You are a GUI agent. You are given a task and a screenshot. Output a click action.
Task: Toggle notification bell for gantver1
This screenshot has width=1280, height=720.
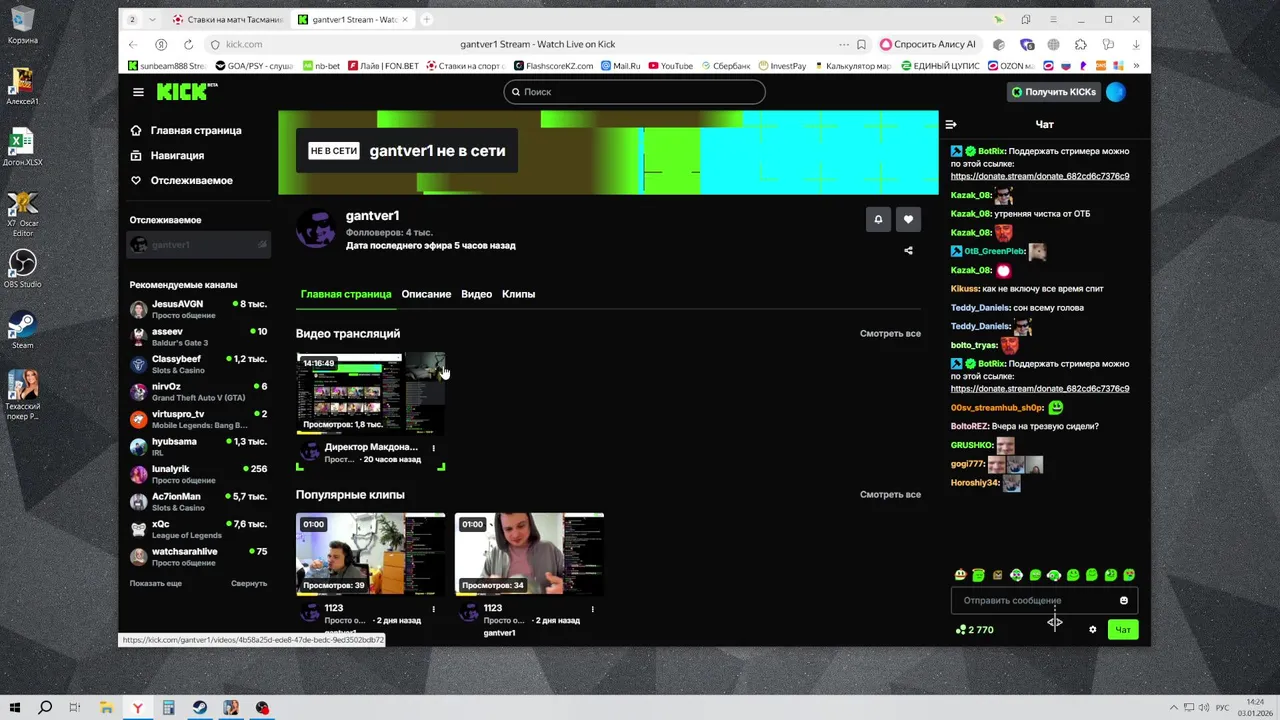pyautogui.click(x=878, y=219)
